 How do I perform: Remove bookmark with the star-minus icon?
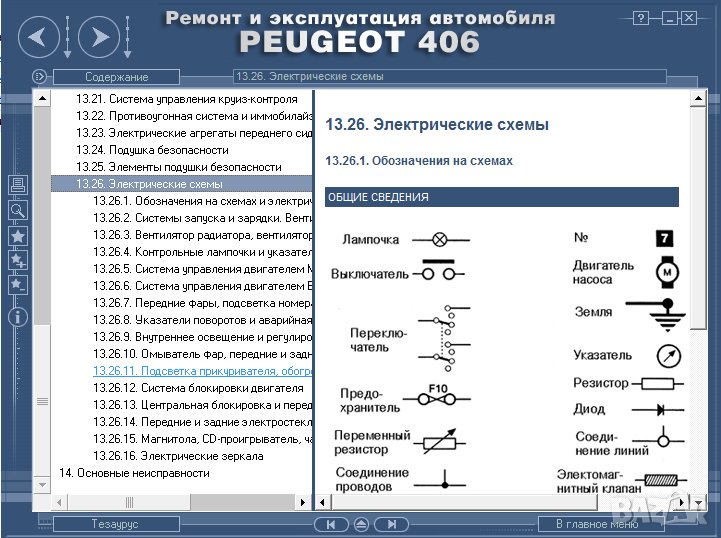(x=17, y=285)
